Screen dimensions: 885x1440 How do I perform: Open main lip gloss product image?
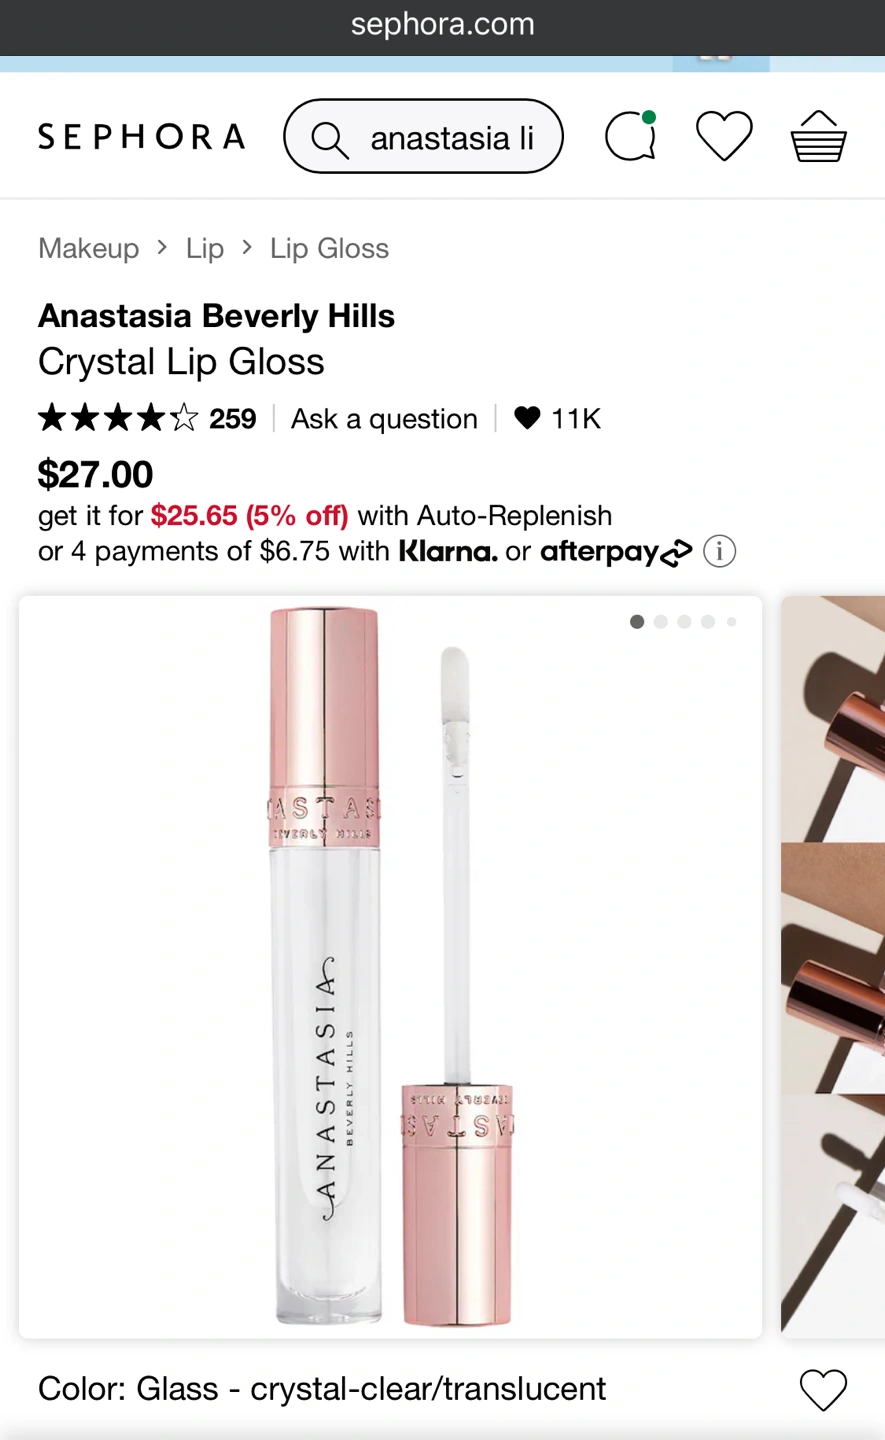tap(390, 967)
